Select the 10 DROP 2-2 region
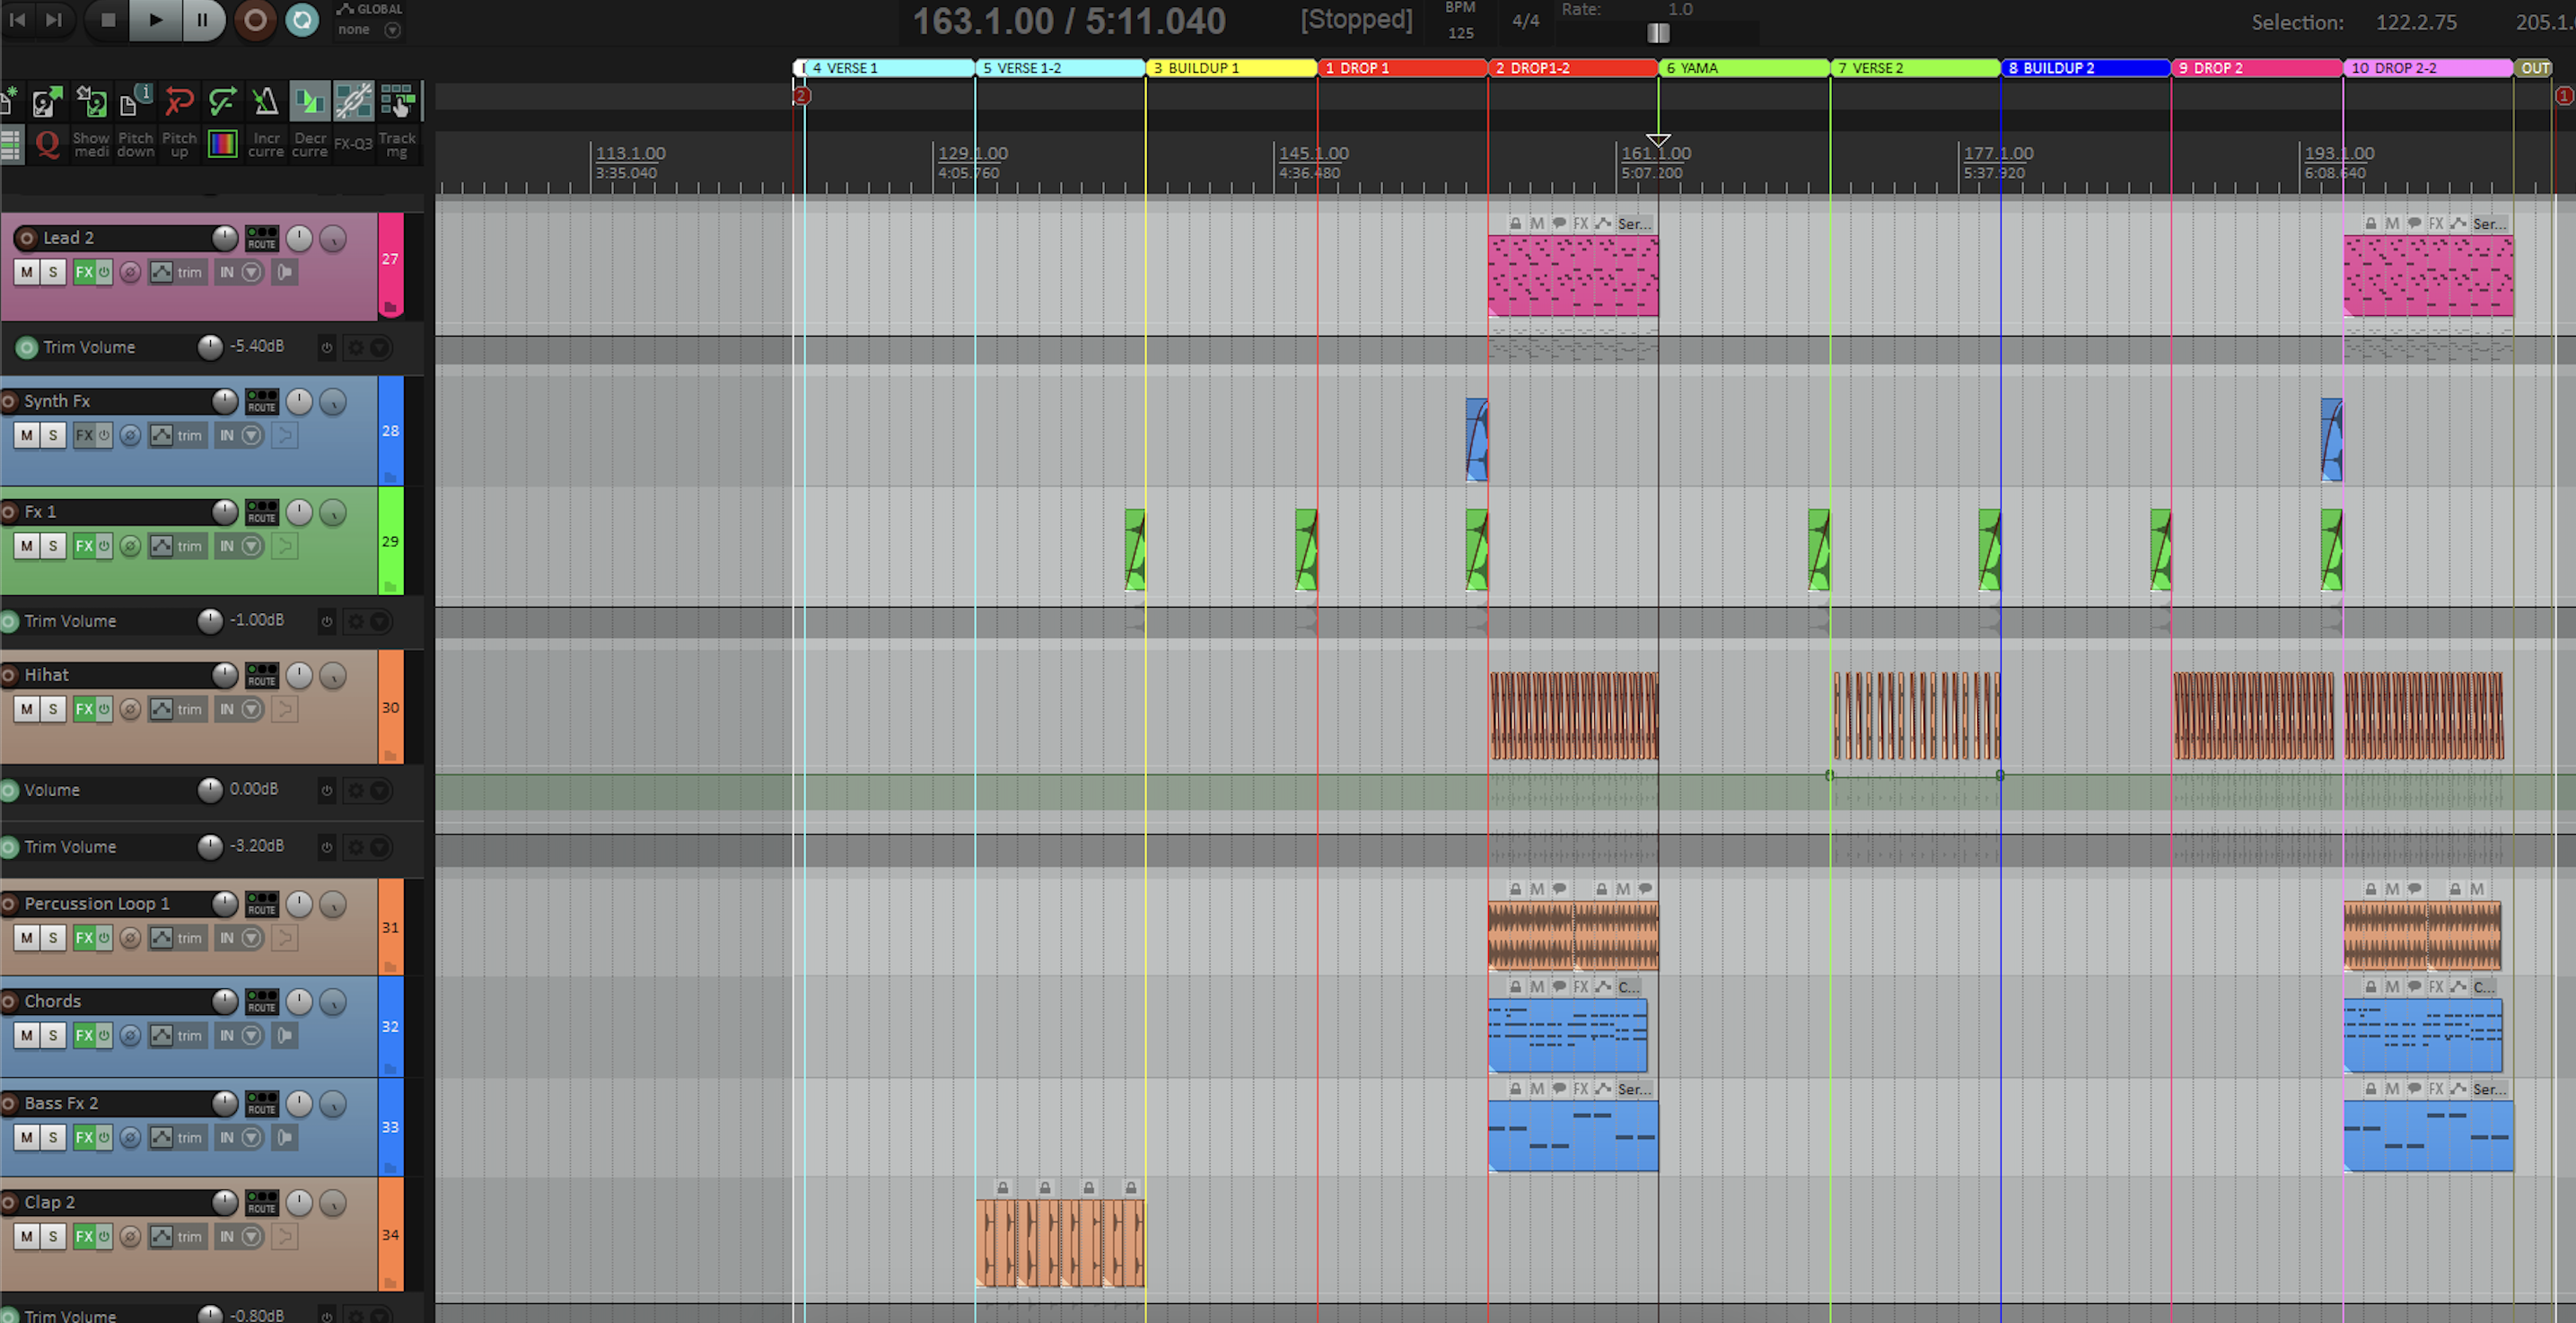The image size is (2576, 1323). coord(2428,68)
